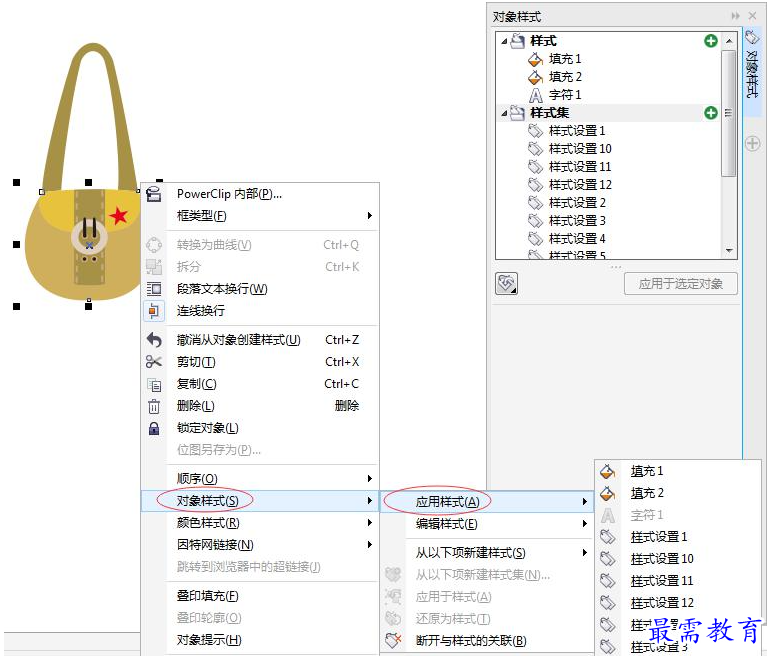Image resolution: width=770 pixels, height=662 pixels.
Task: Click tag icon of 样式设置 11 in submenu
Action: coord(607,581)
